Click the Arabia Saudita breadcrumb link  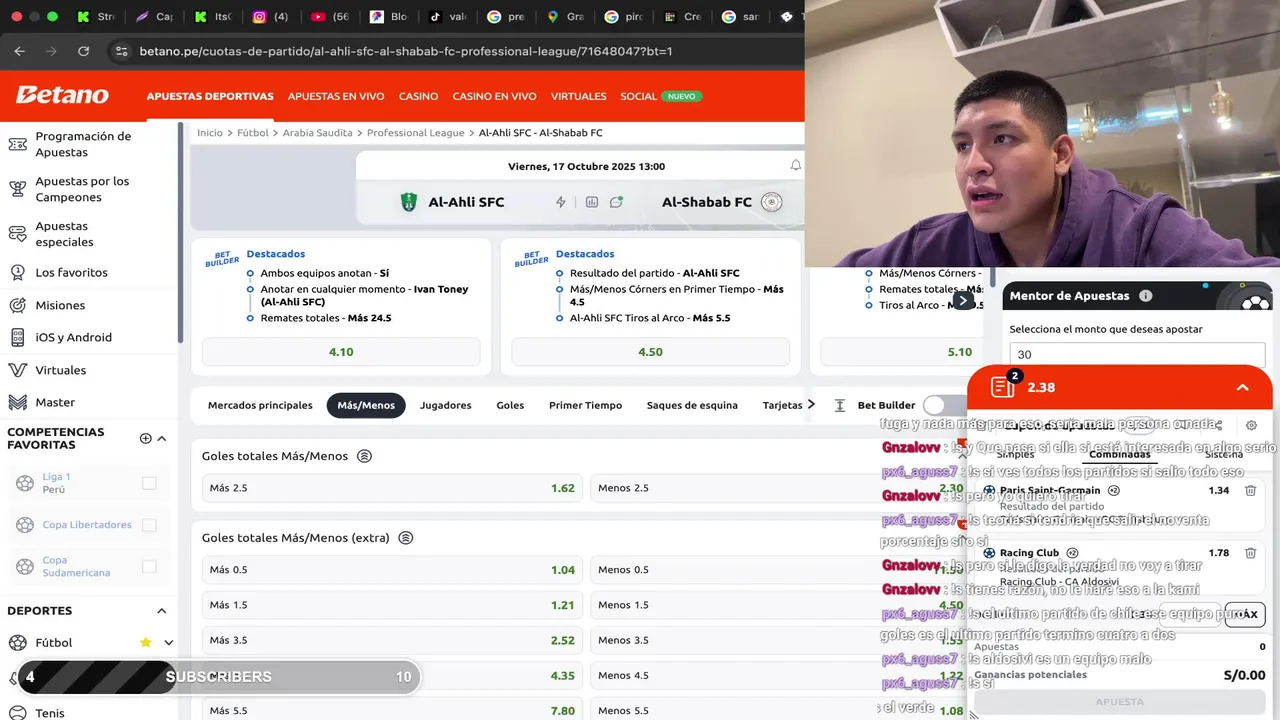(317, 133)
